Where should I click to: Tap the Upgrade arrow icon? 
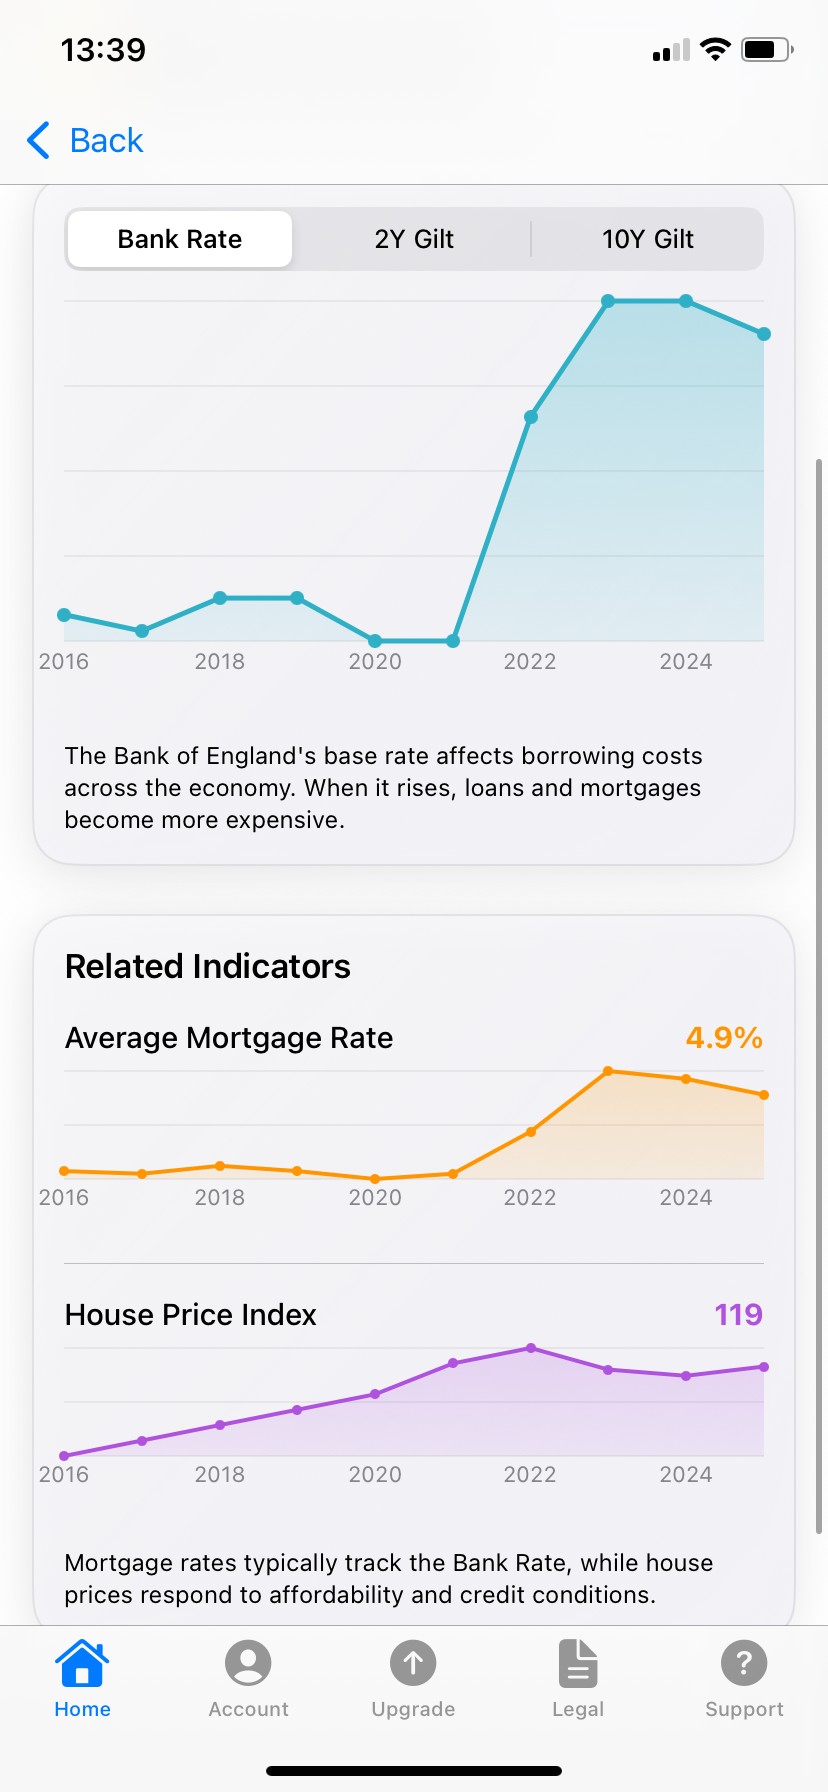click(413, 1660)
